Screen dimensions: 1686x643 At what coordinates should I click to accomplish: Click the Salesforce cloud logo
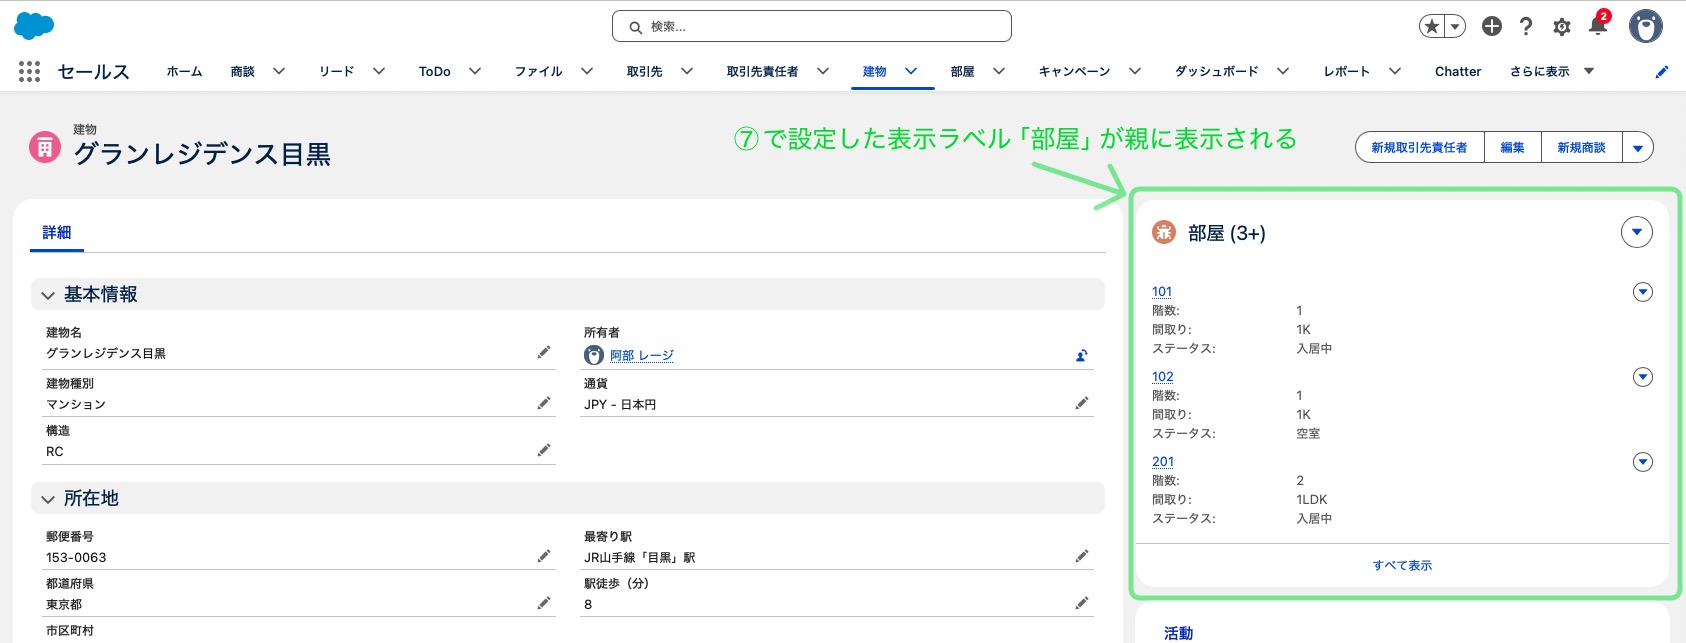pos(34,26)
